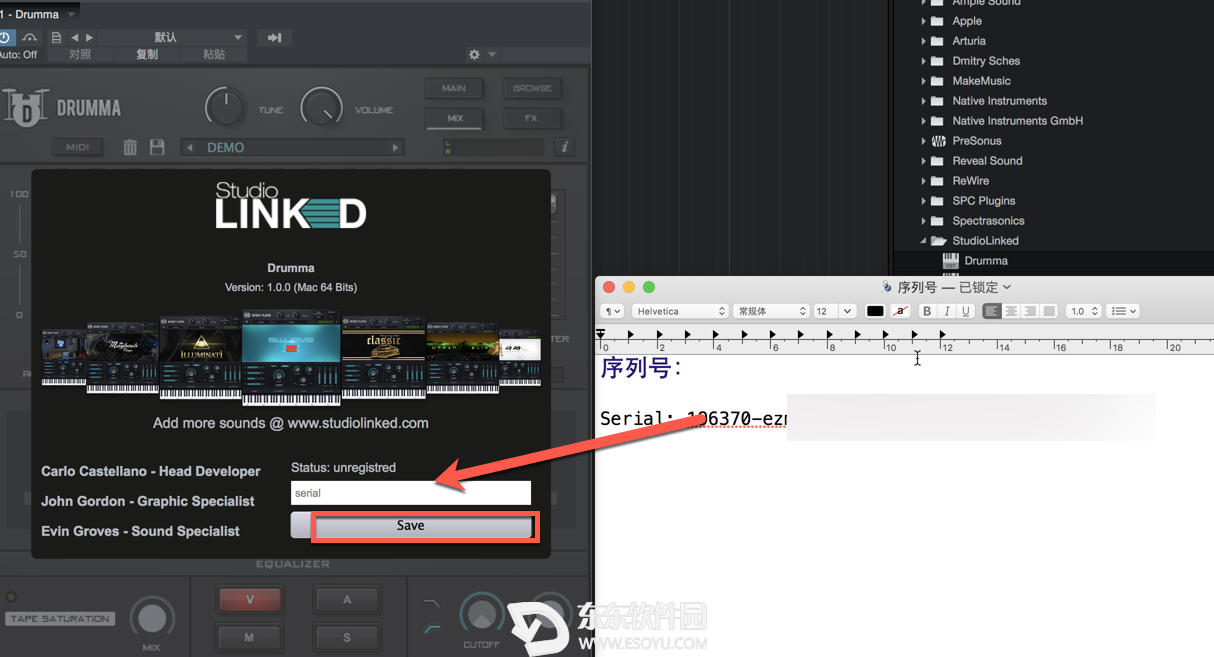Toggle the M equalizer button

(249, 637)
